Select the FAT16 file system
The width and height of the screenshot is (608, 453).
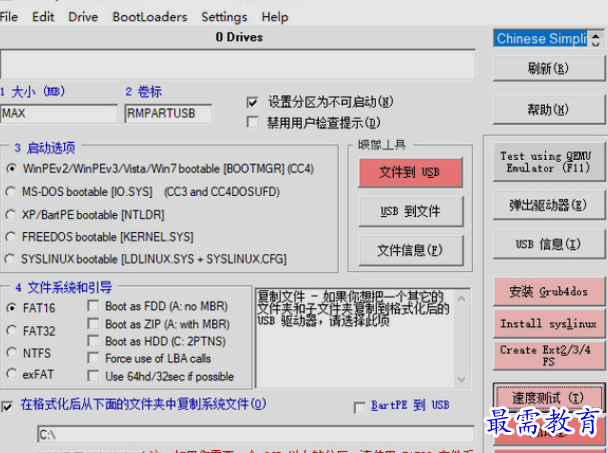[12, 308]
